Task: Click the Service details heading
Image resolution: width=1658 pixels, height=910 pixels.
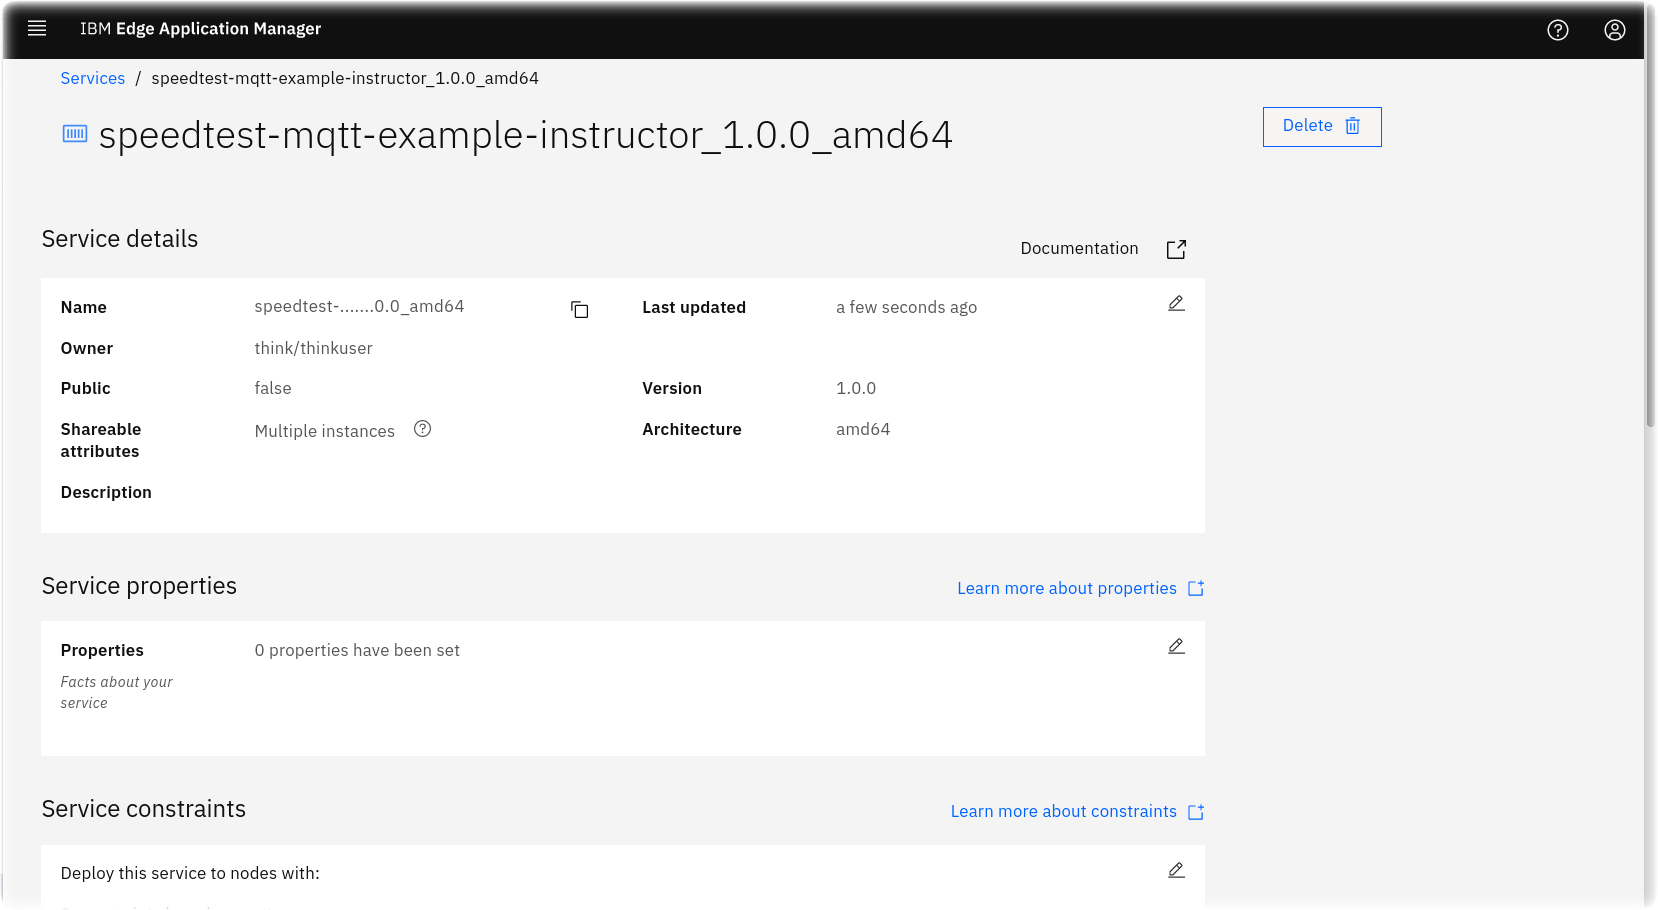Action: point(120,239)
